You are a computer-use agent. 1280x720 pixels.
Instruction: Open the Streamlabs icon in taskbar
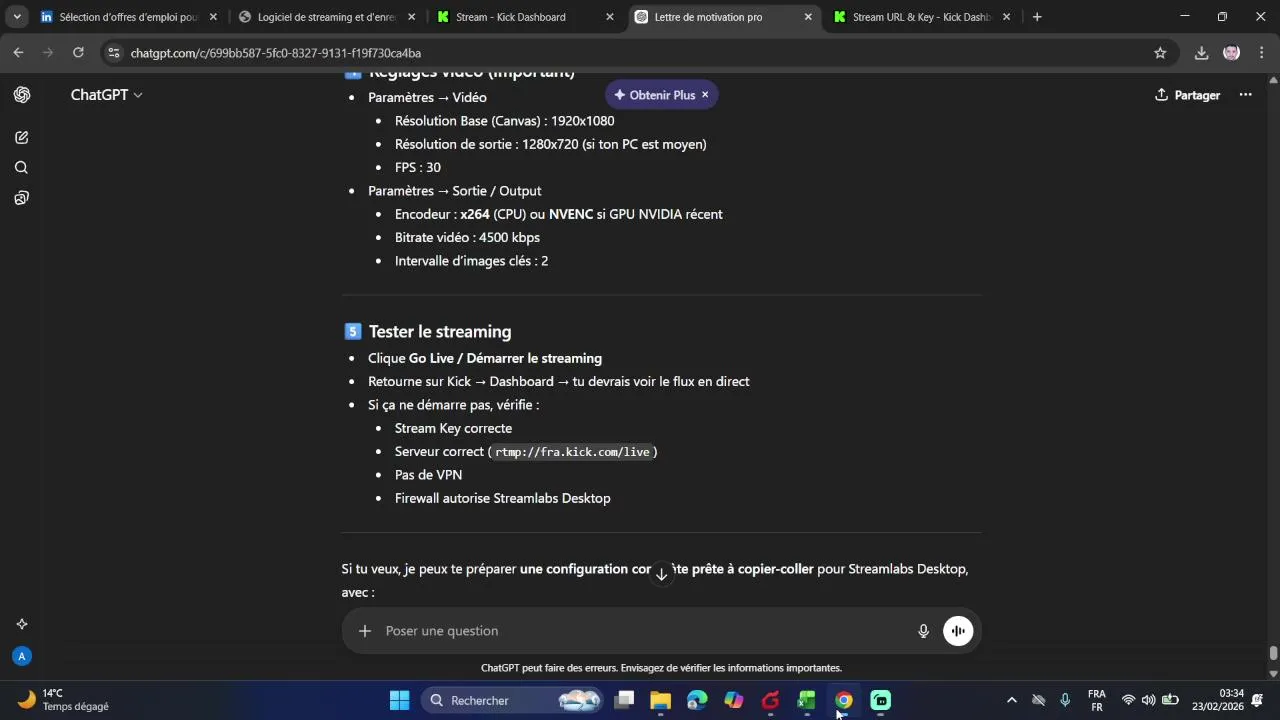(x=880, y=701)
